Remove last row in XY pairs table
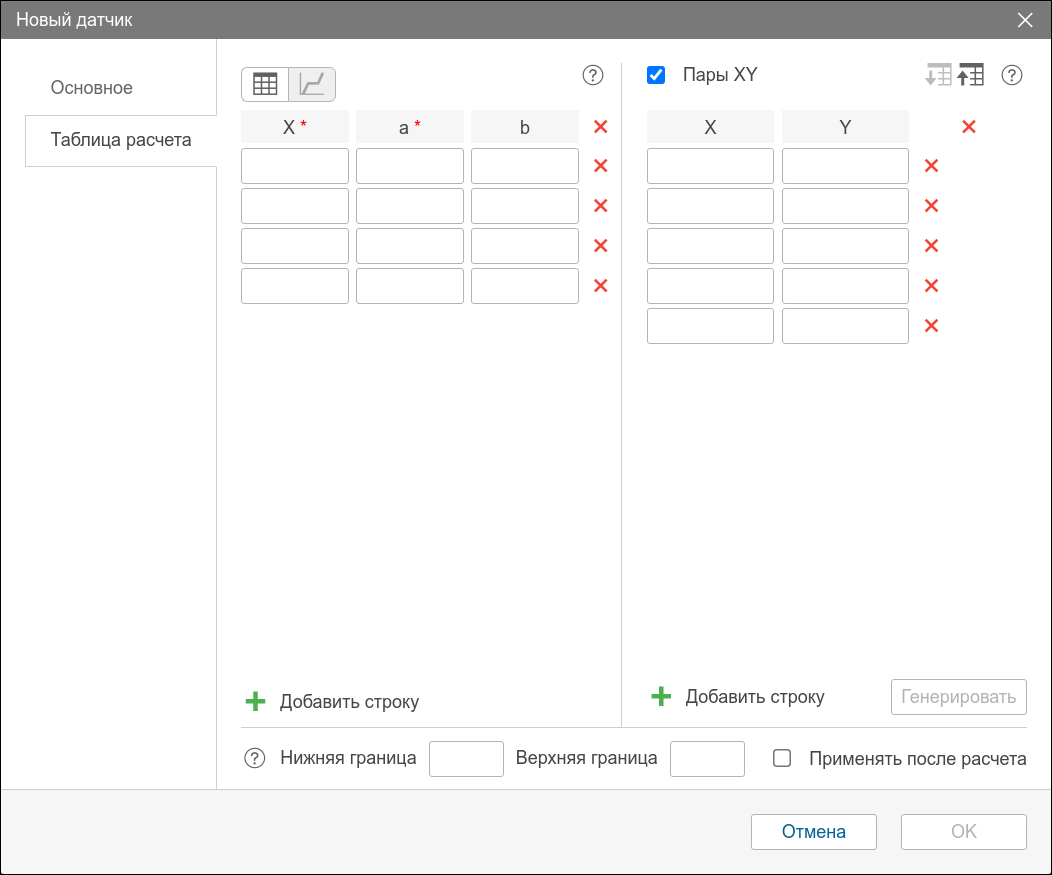The width and height of the screenshot is (1052, 875). (x=931, y=326)
